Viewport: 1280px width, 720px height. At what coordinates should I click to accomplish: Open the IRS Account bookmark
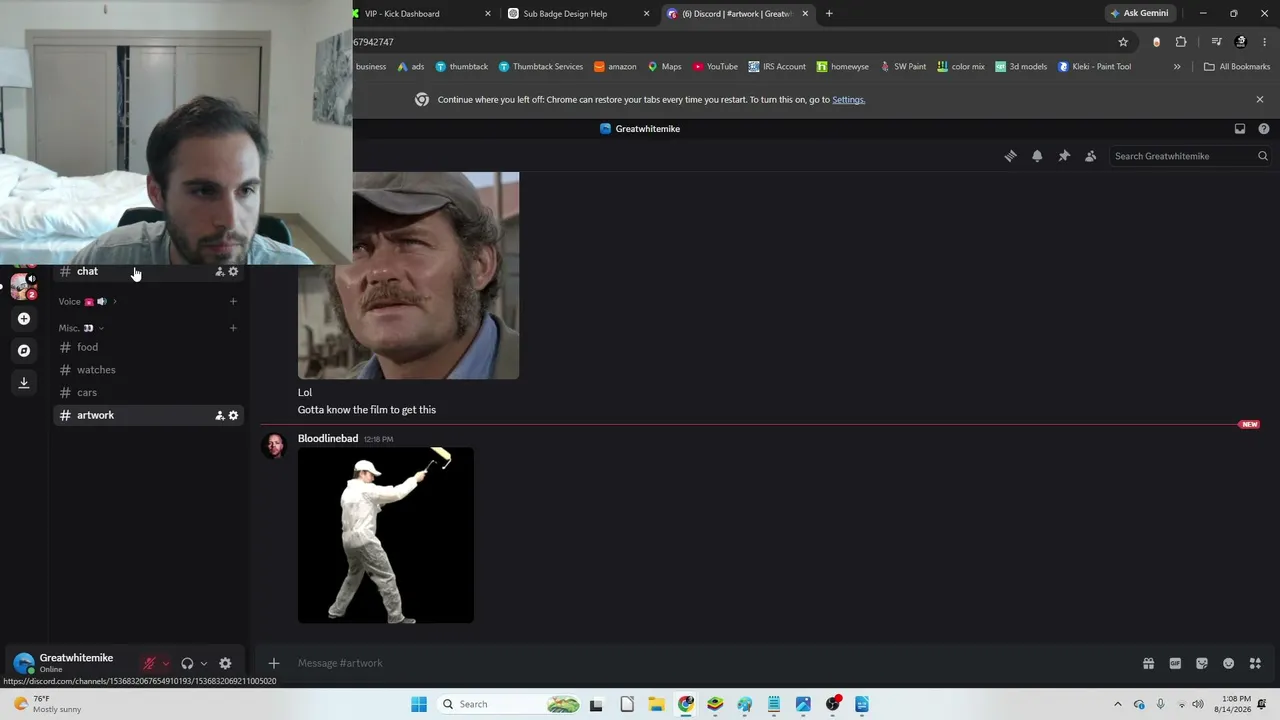(x=777, y=67)
